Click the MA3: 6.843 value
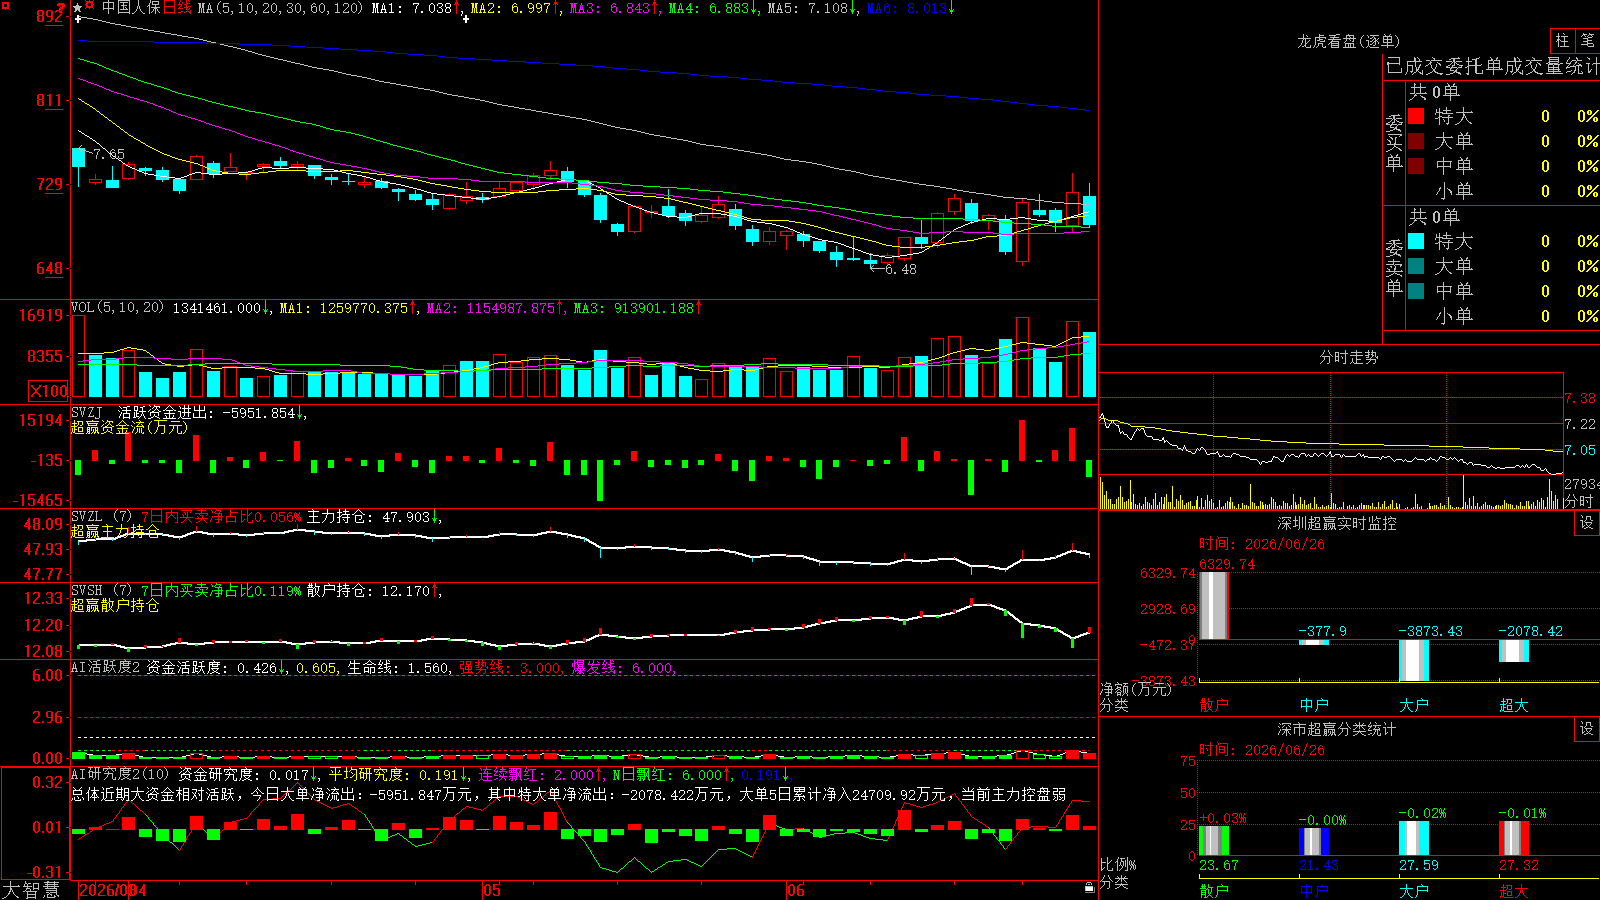This screenshot has height=900, width=1600. click(614, 8)
